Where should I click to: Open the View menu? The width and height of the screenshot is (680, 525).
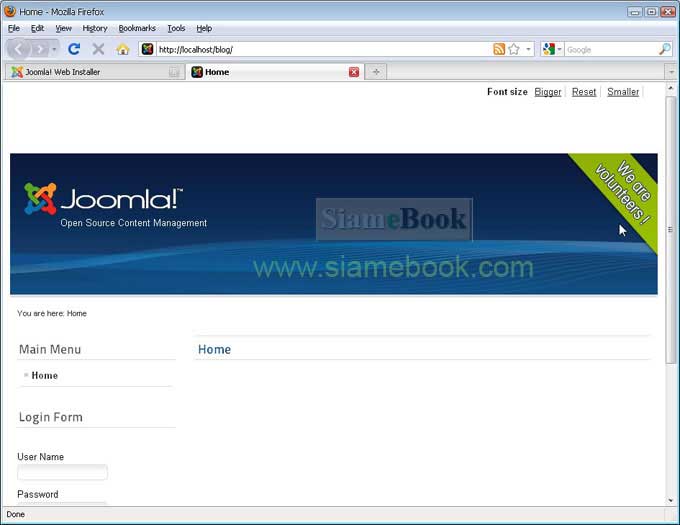(x=63, y=28)
